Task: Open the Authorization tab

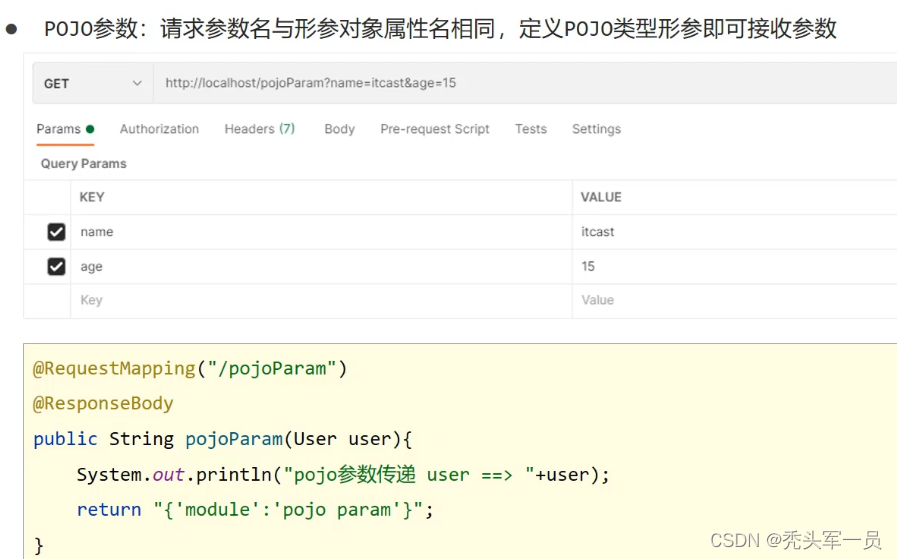Action: [159, 129]
